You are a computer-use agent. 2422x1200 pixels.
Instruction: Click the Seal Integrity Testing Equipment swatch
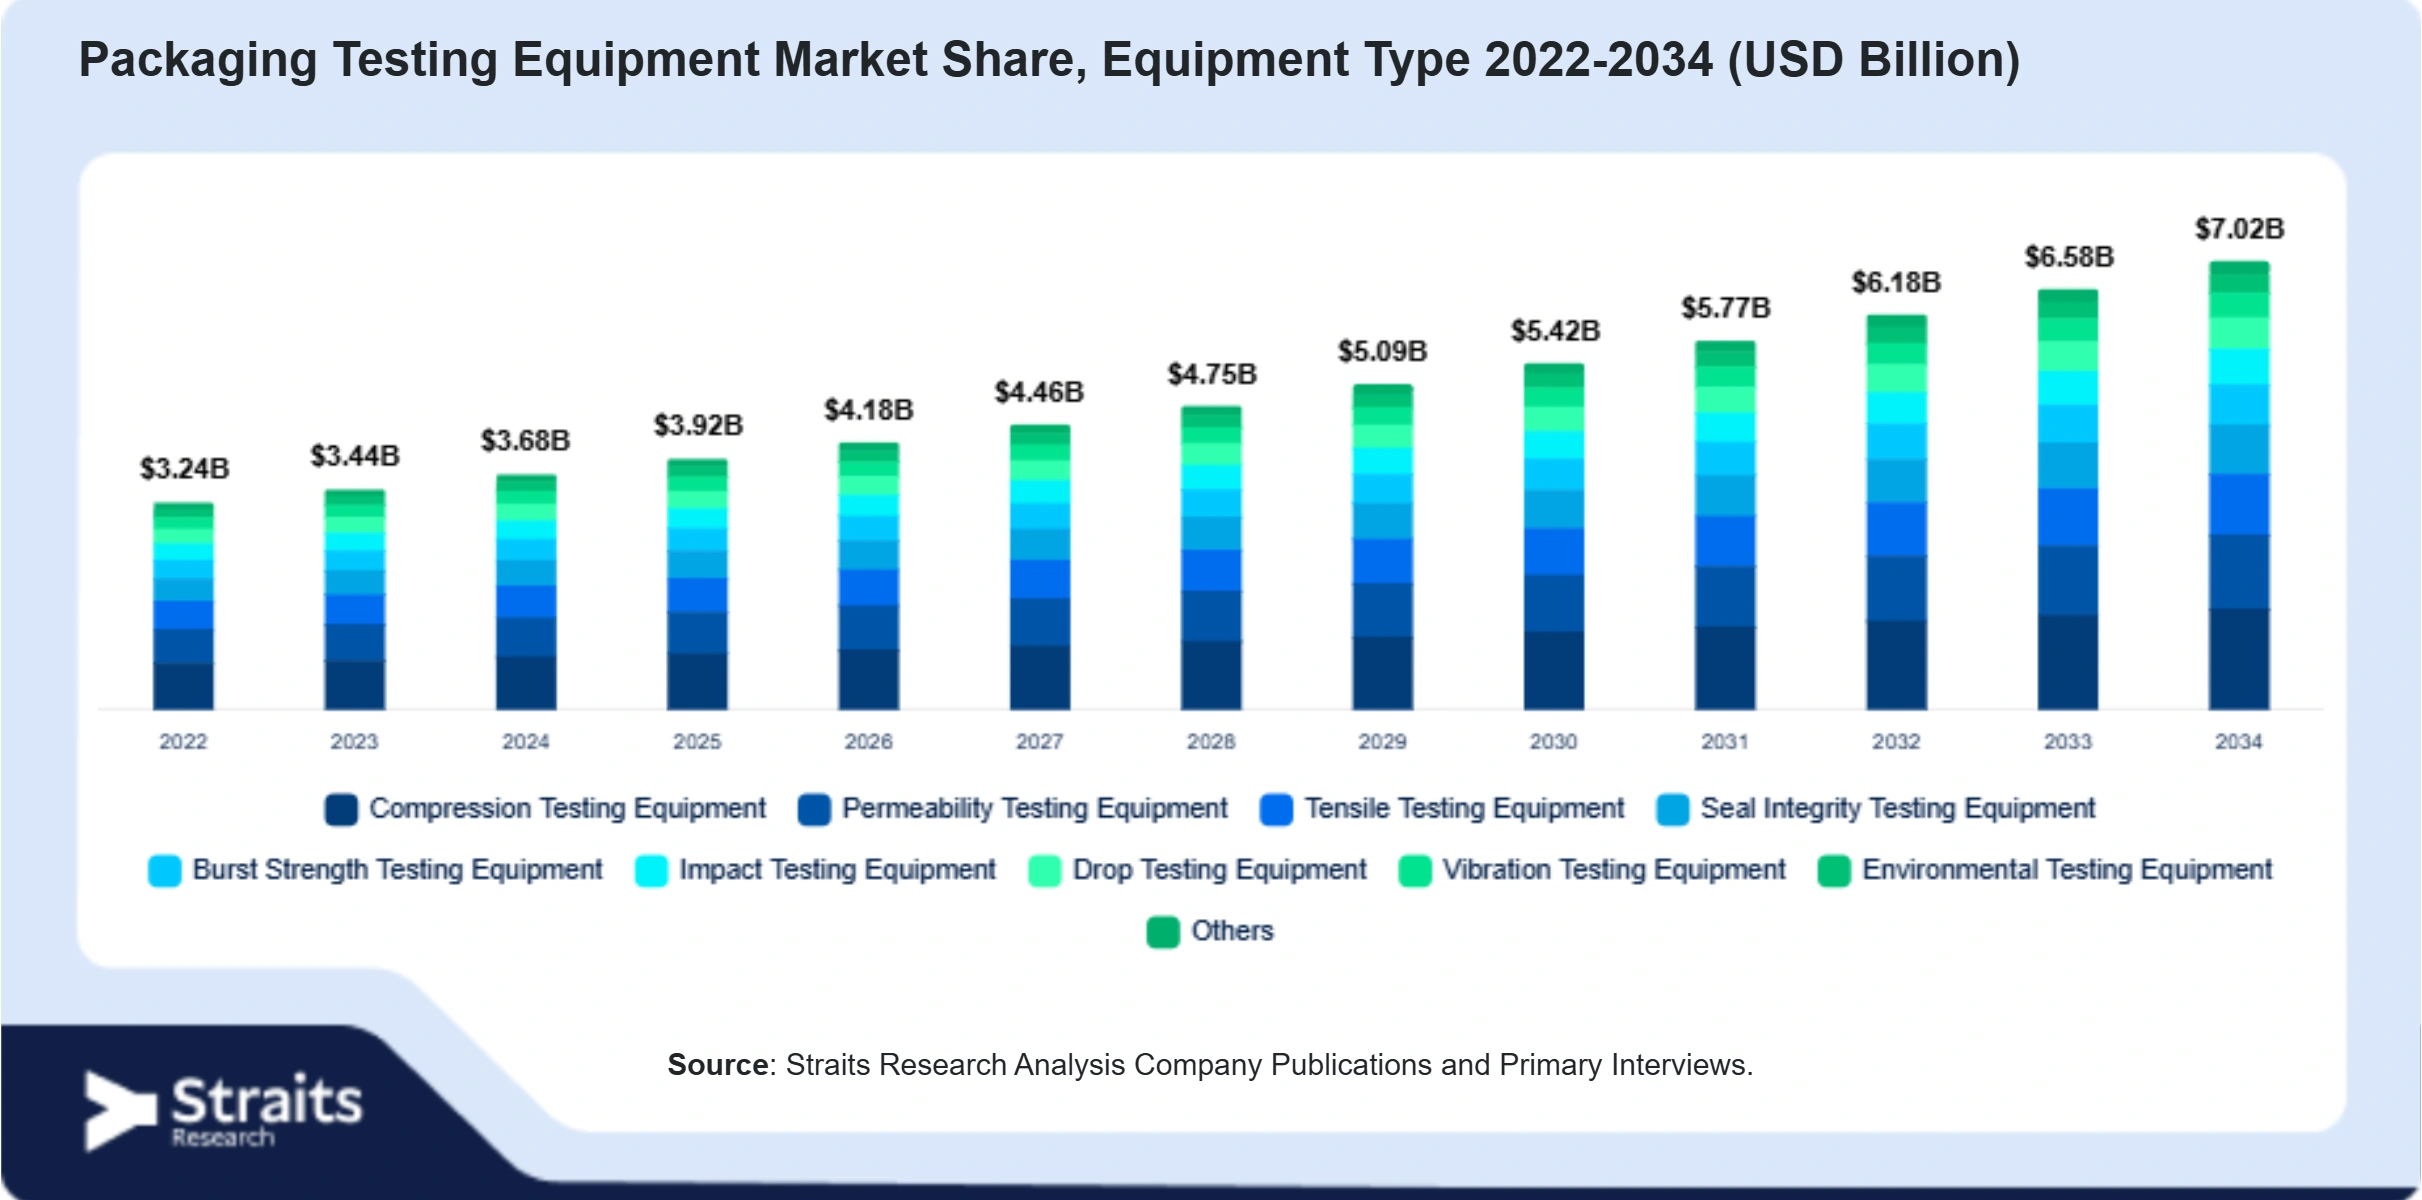[1672, 810]
